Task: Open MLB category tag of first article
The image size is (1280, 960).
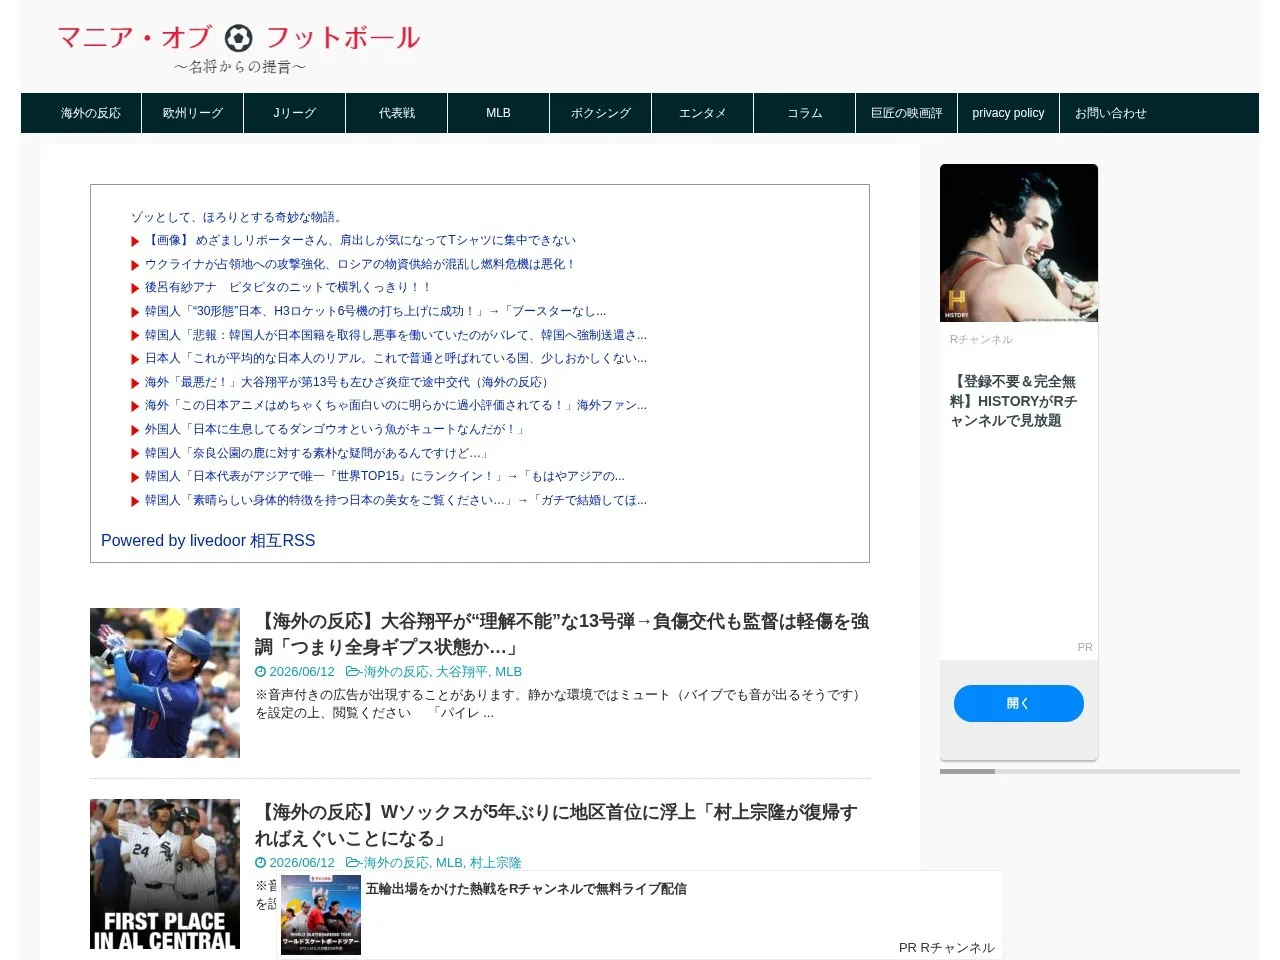Action: [508, 672]
